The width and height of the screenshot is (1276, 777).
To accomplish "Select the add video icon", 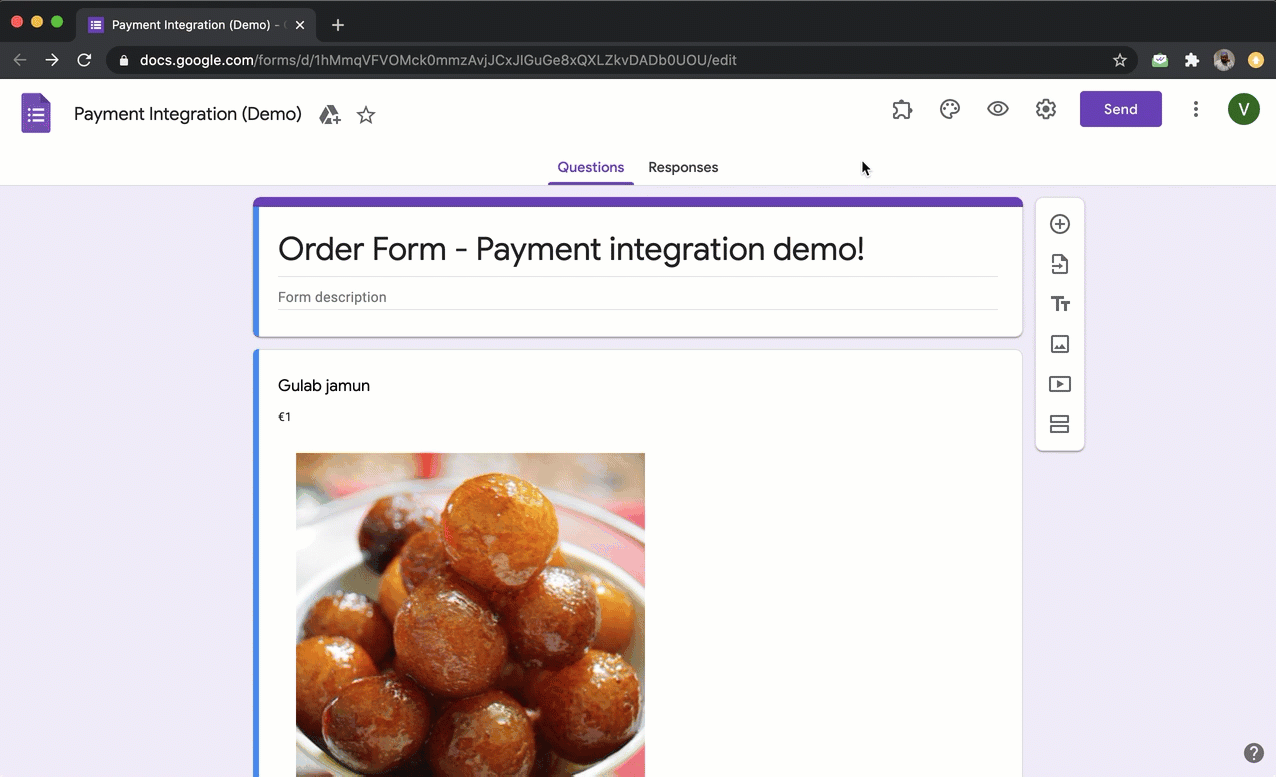I will (x=1060, y=384).
